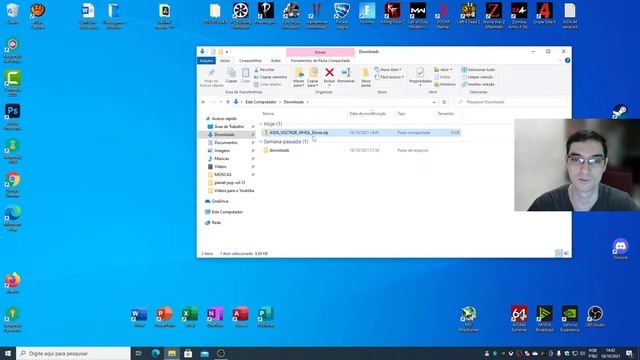Screen dimensions: 640x360
Task: Select Imagens in navigation pane
Action: tap(222, 151)
